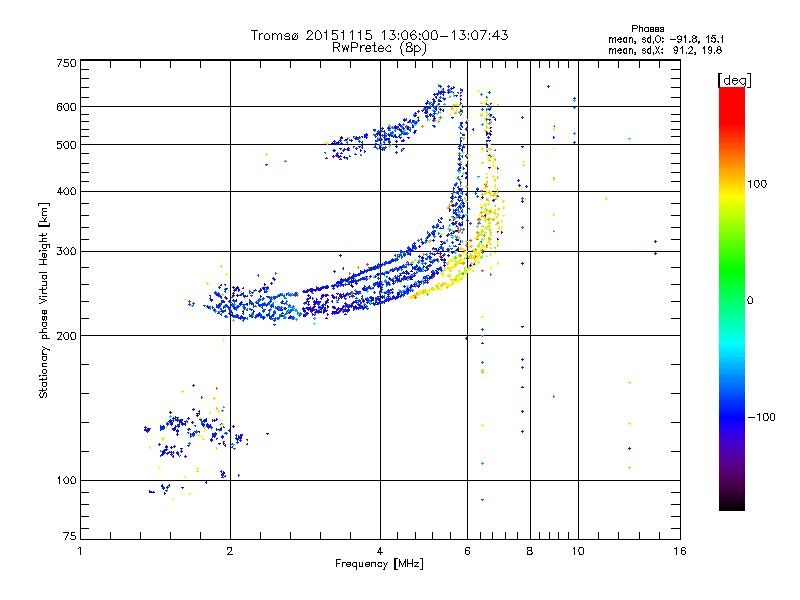Click the y-axis tick label '600'
This screenshot has height=600, width=800.
point(66,107)
